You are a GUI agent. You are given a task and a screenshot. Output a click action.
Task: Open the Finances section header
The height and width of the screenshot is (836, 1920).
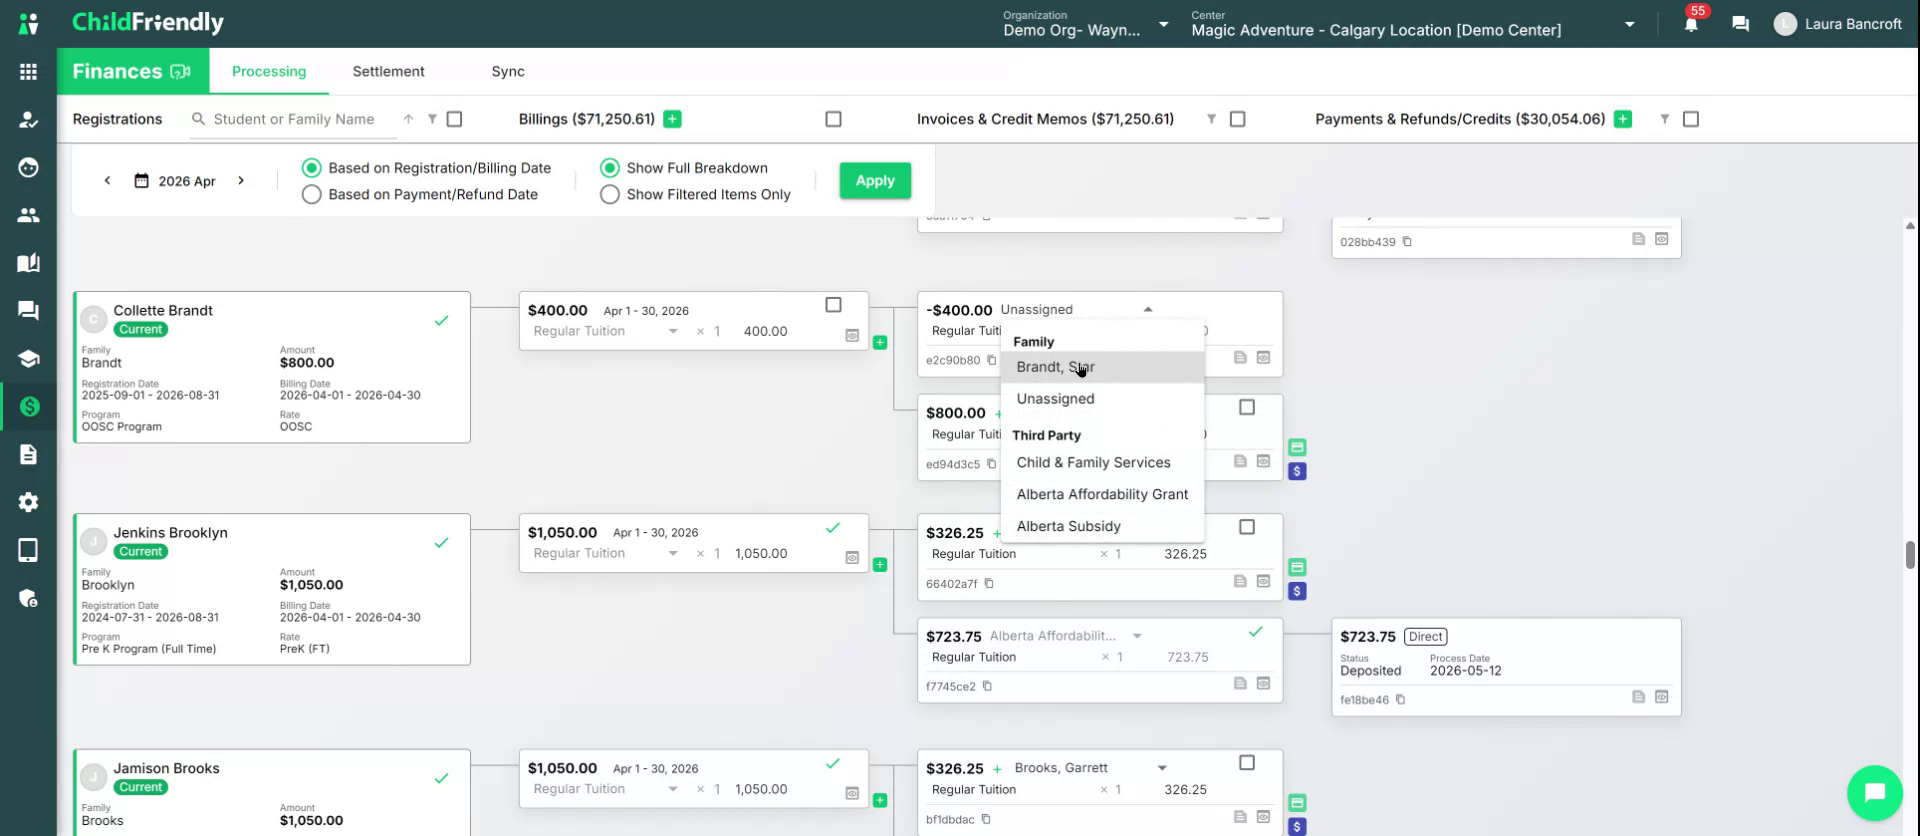[x=131, y=71]
